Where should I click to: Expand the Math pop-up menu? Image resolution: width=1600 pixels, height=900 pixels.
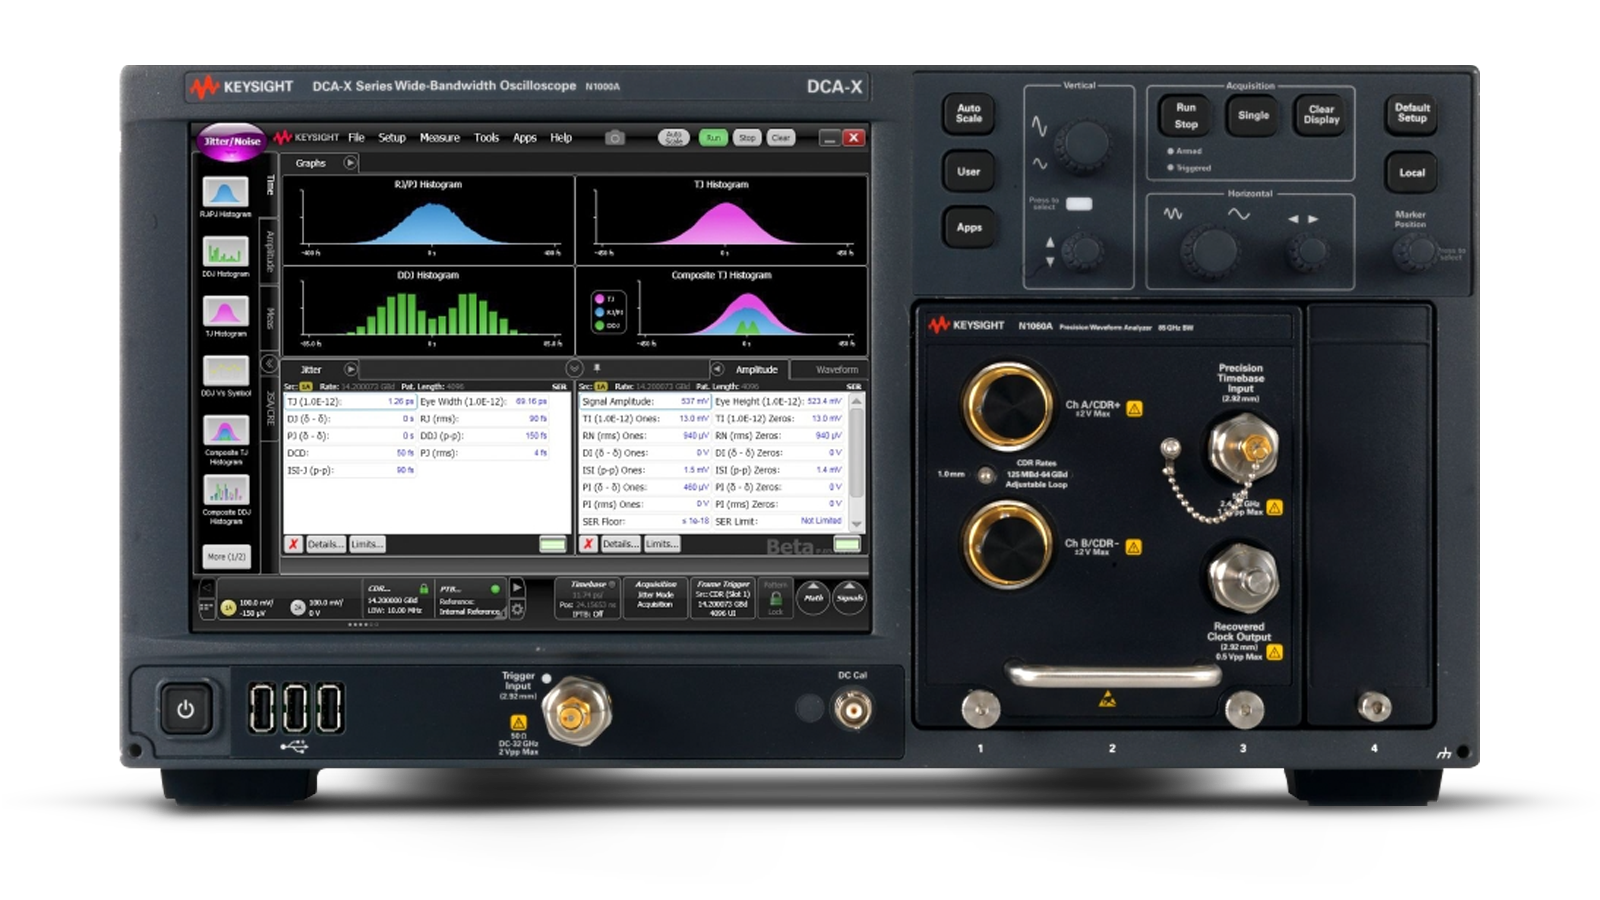point(813,597)
